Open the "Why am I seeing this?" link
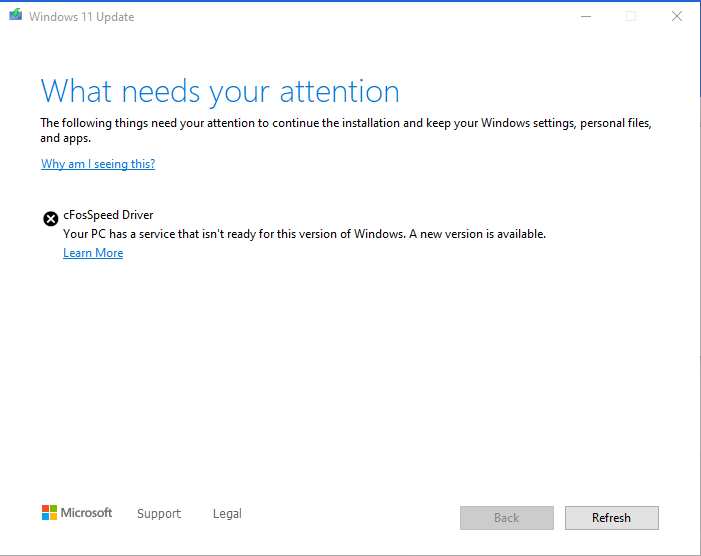The image size is (701, 556). click(x=98, y=164)
